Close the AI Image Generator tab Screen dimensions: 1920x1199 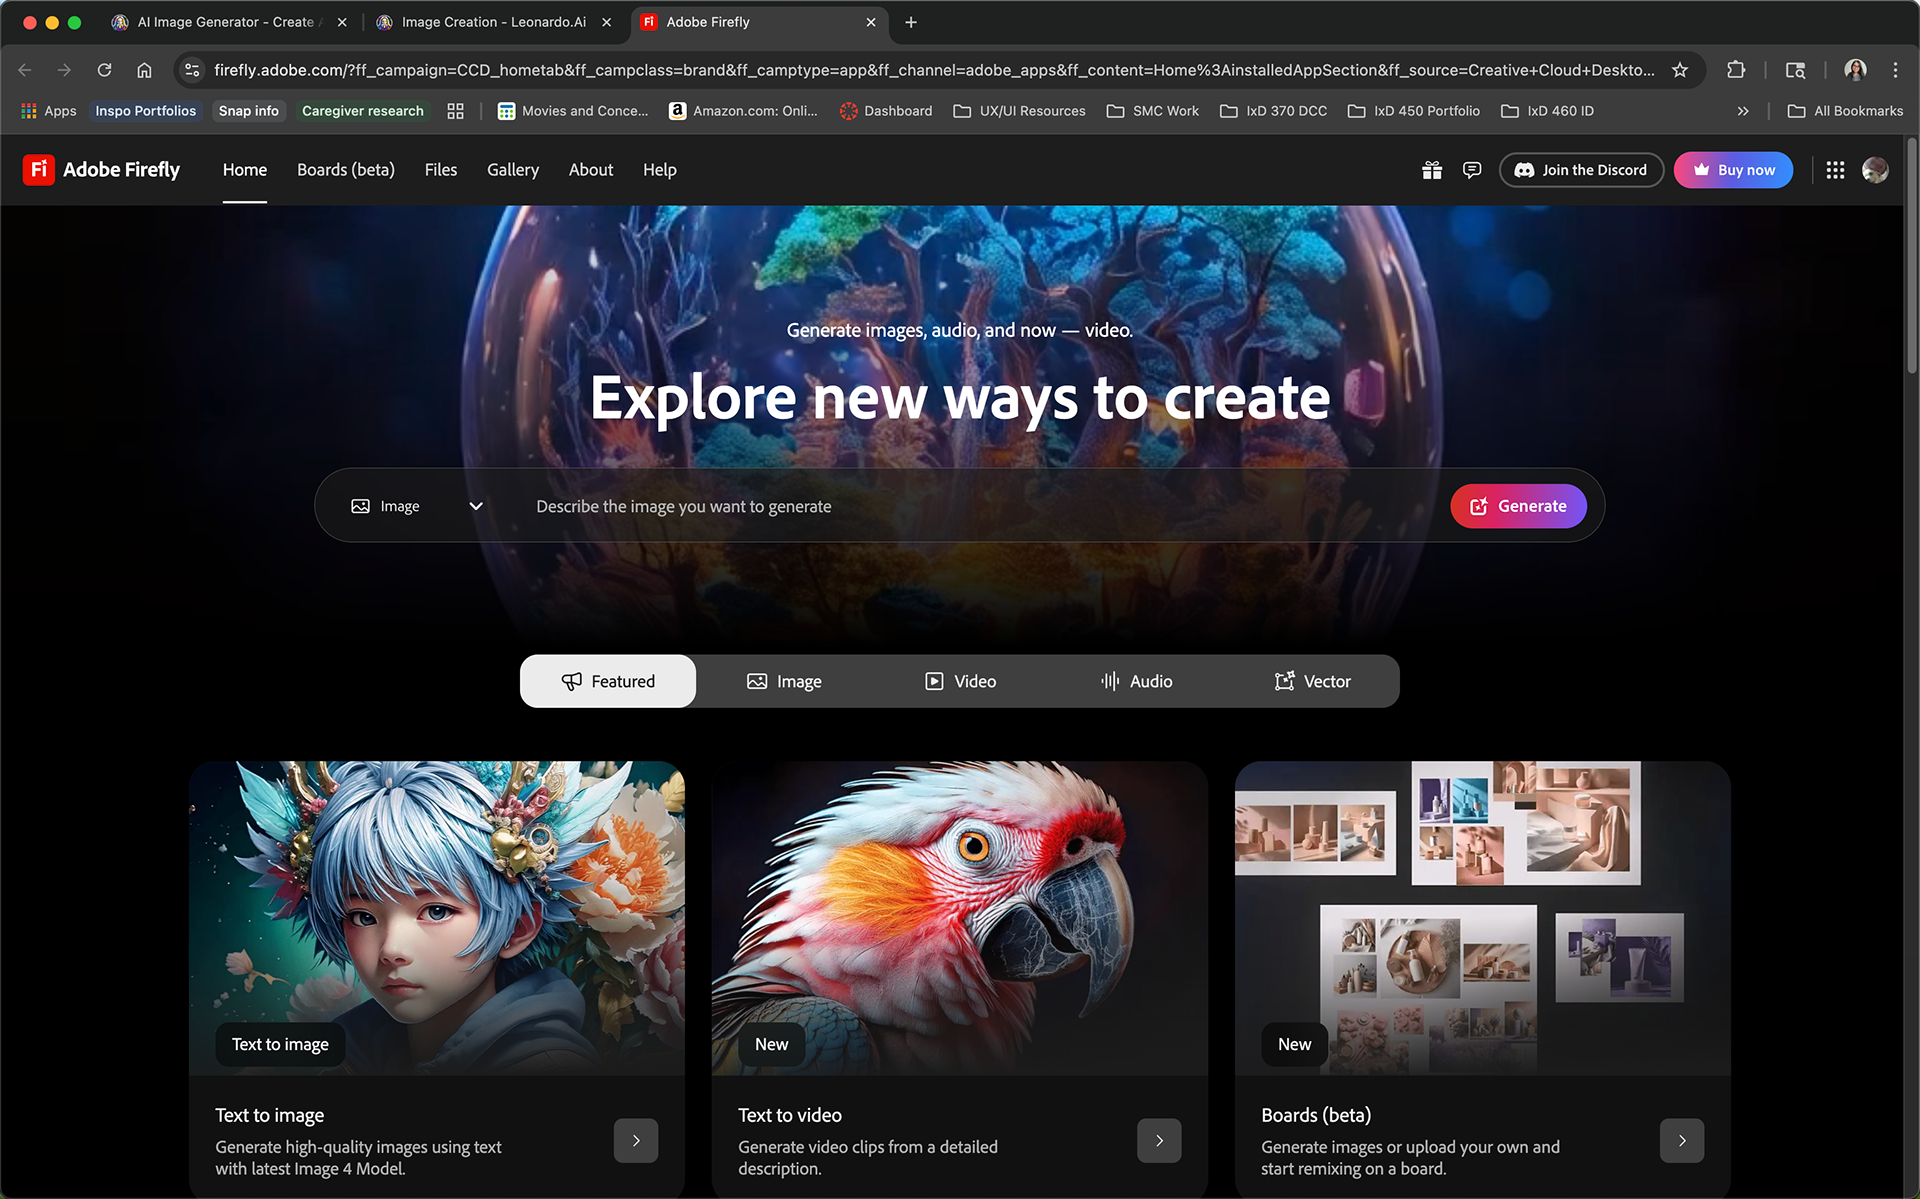click(342, 22)
